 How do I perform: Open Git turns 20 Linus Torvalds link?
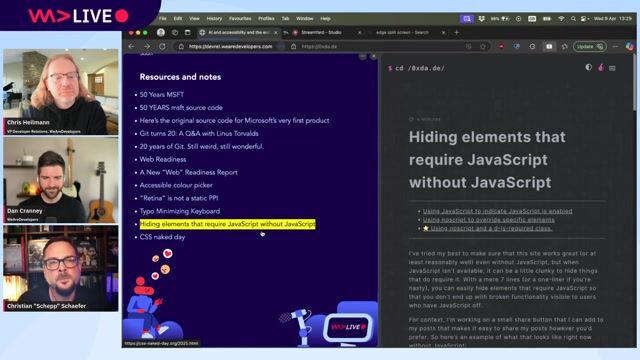[x=199, y=133]
